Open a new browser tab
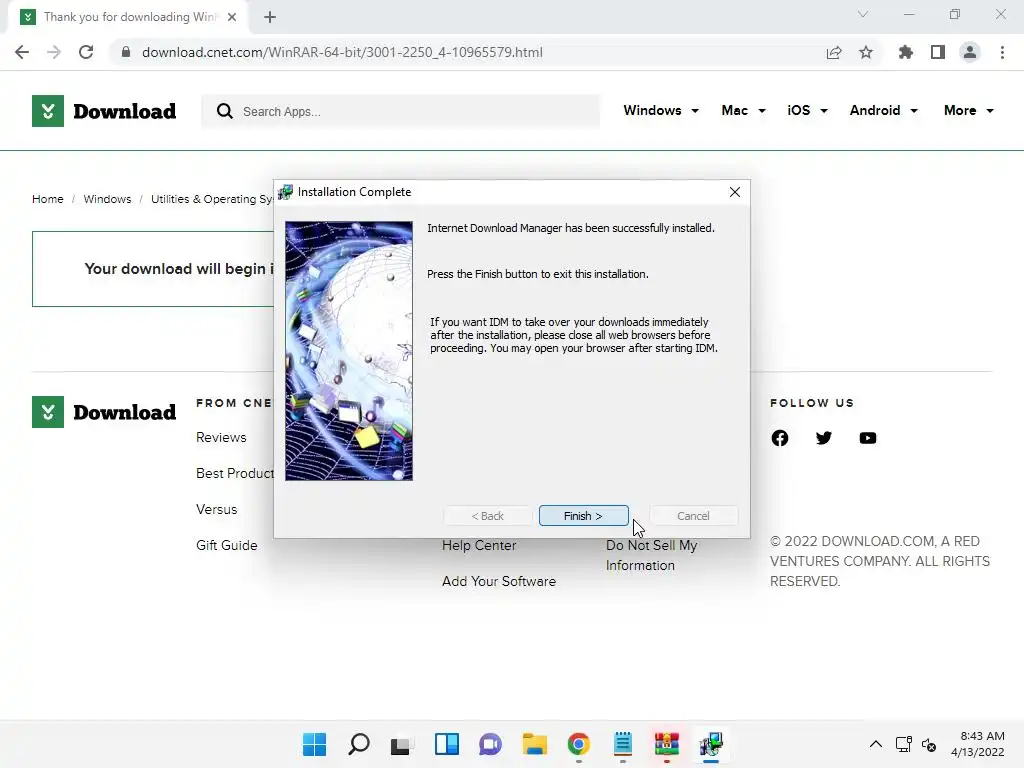1024x768 pixels. [x=270, y=17]
